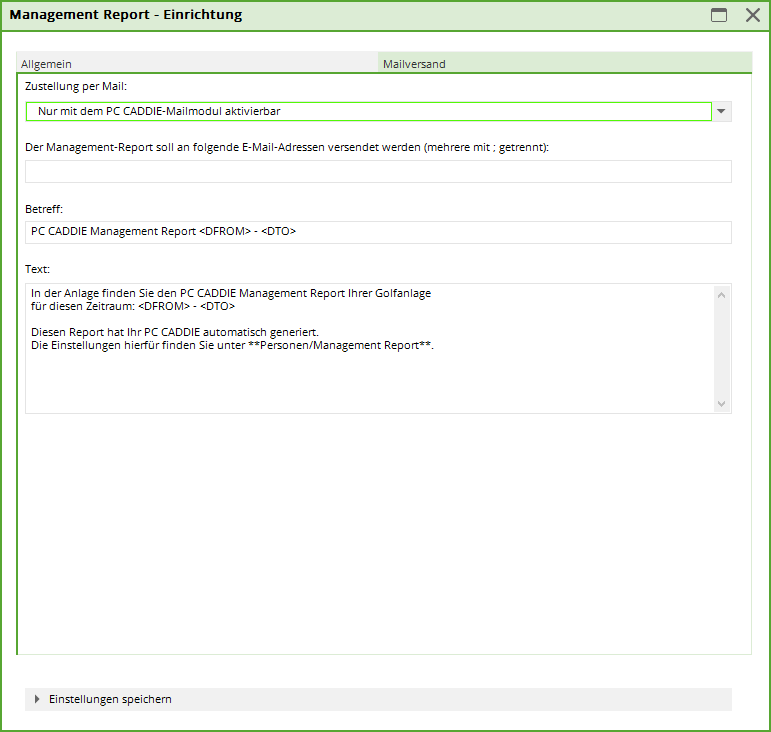This screenshot has width=771, height=732.
Task: Focus the E-Mail-Adressen input field
Action: [378, 172]
